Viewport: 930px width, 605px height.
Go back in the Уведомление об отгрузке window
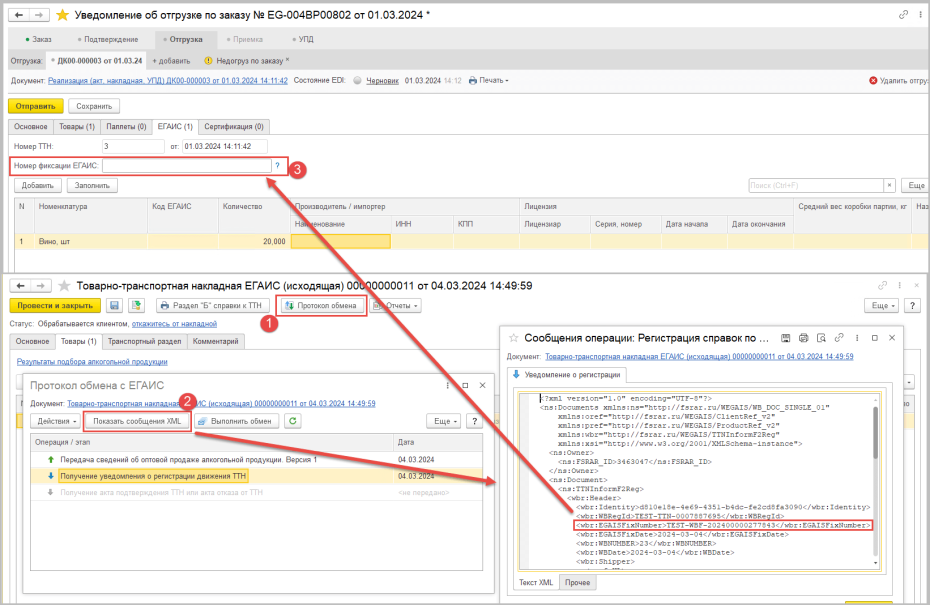point(19,15)
